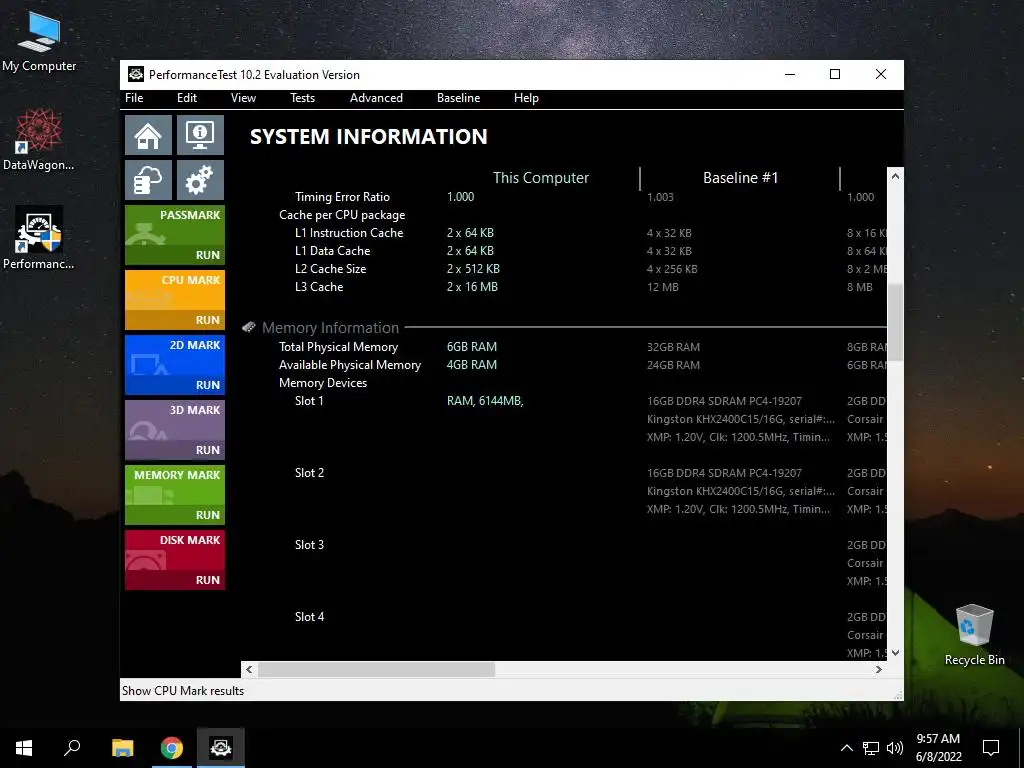Open the Baseline menu
The height and width of the screenshot is (768, 1024).
(458, 98)
